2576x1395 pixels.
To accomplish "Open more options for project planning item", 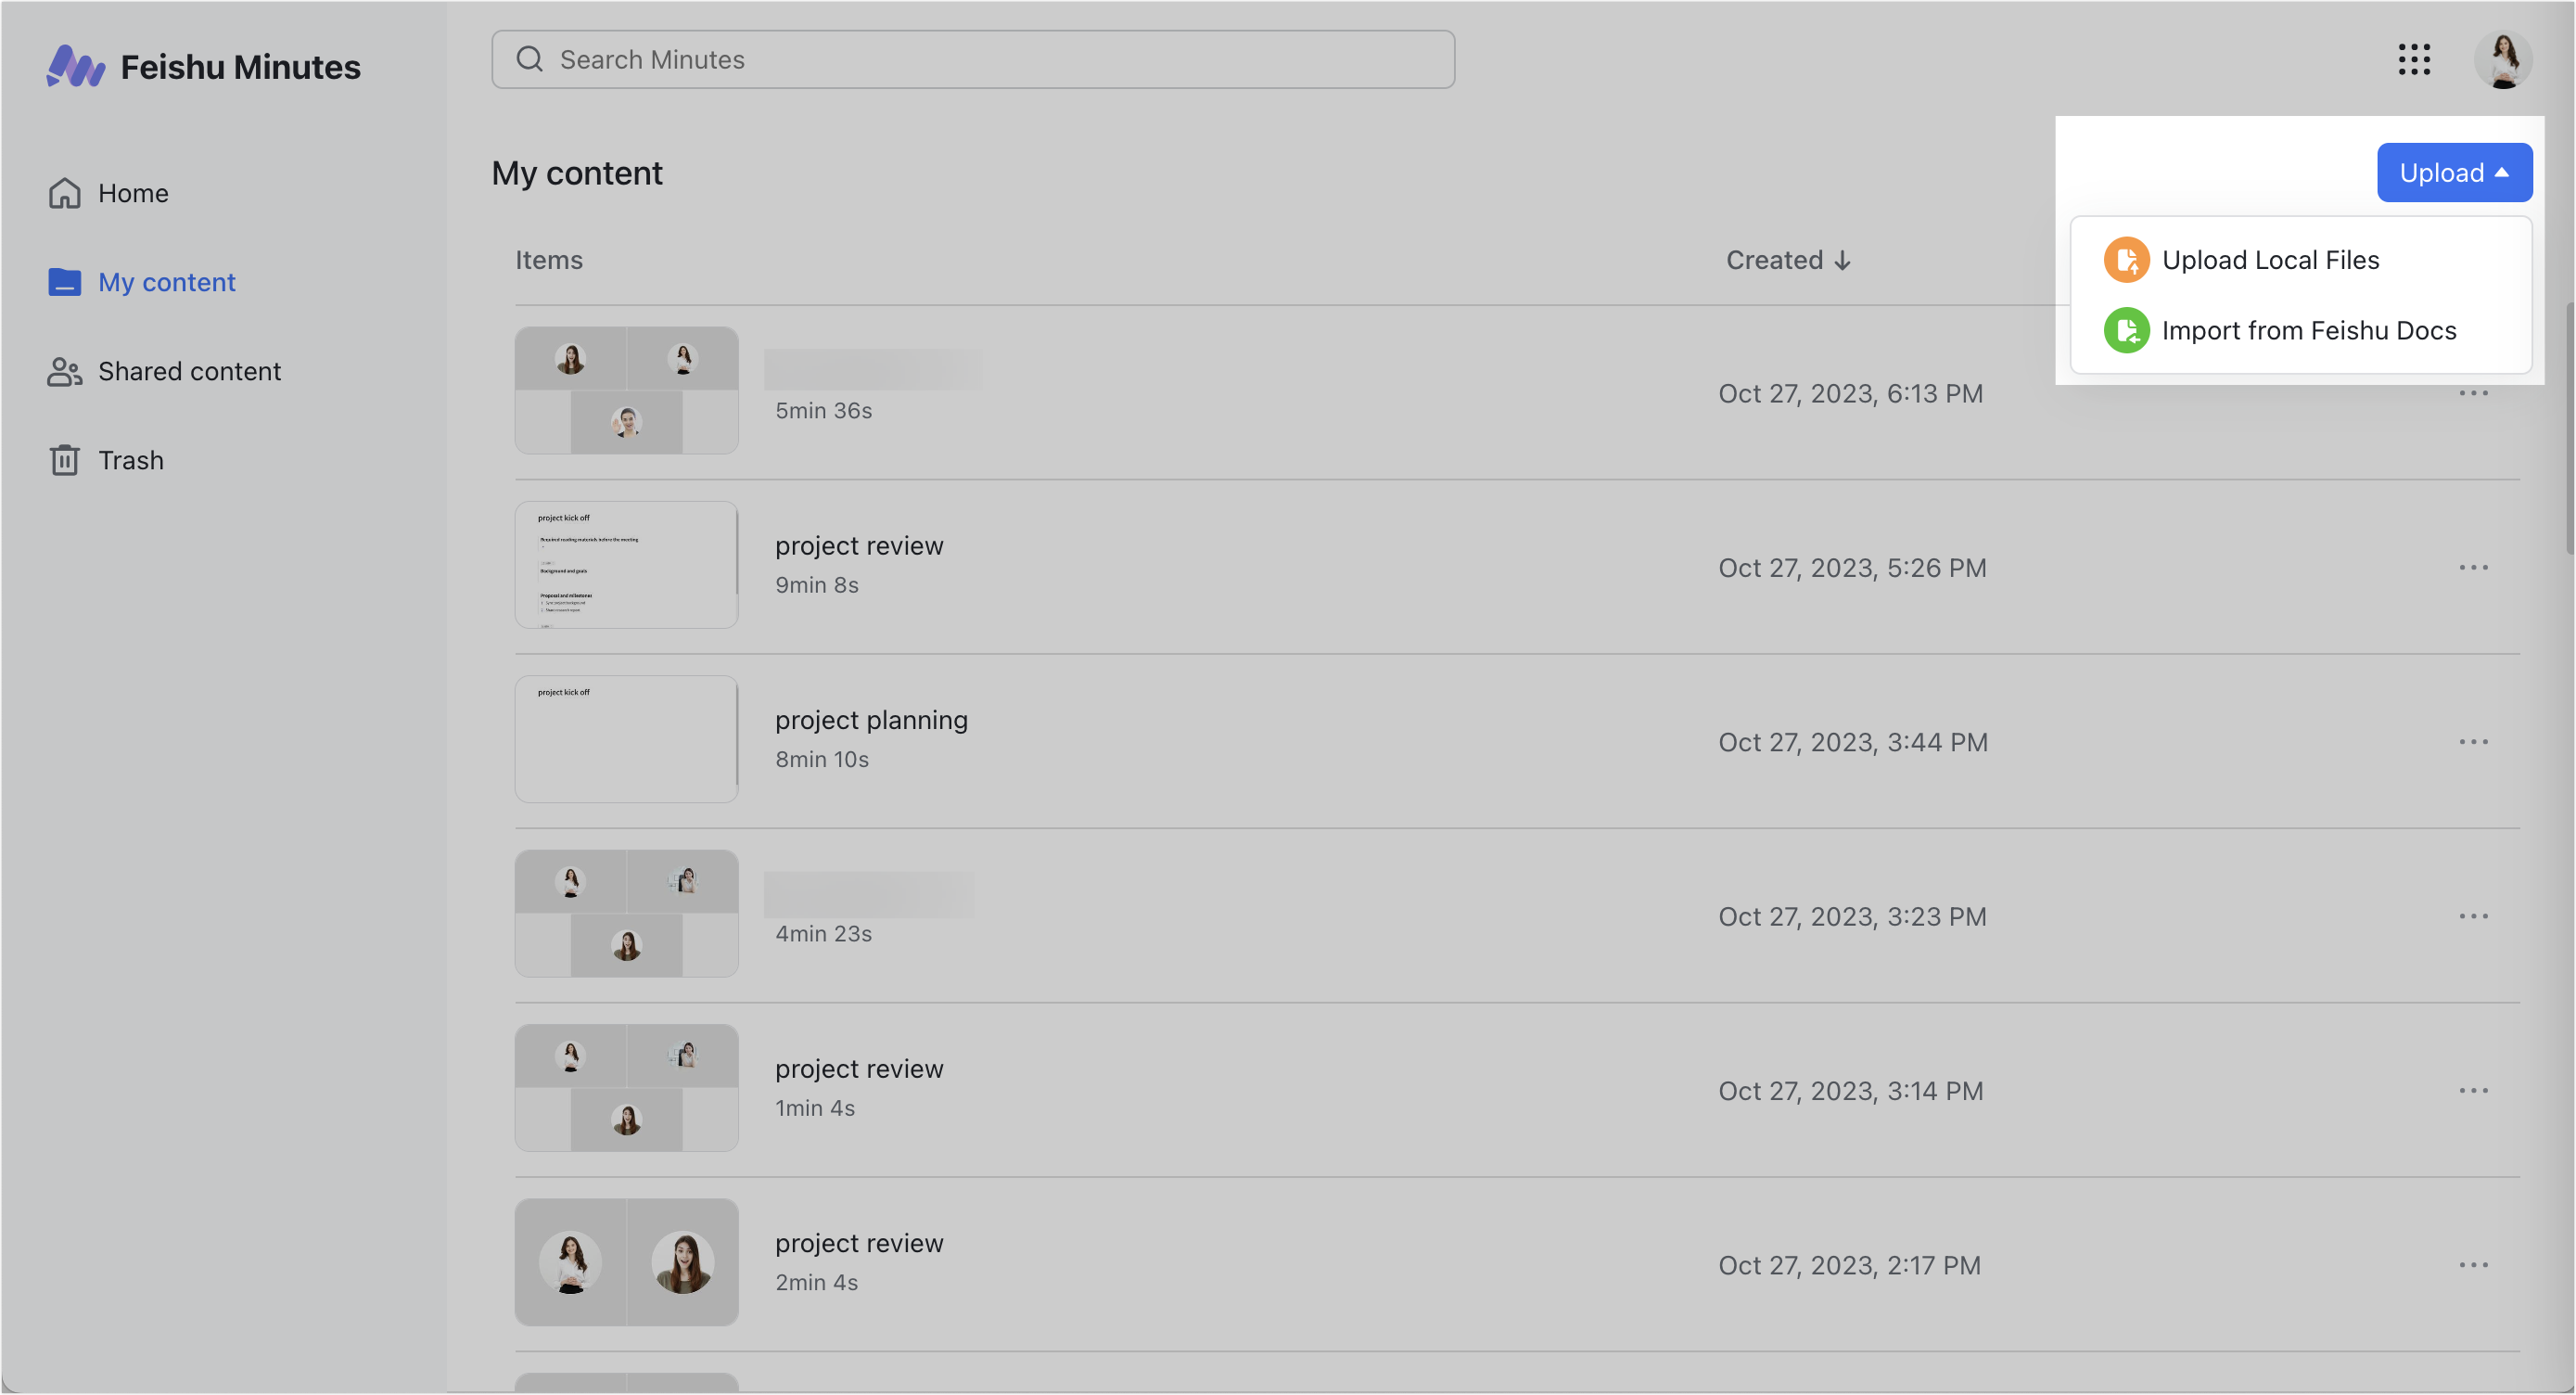I will click(x=2472, y=742).
